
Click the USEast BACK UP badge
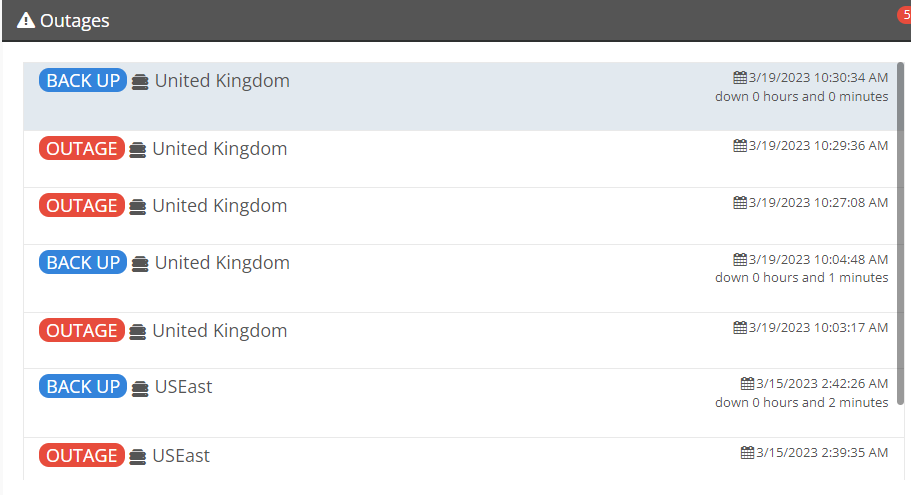coord(83,386)
